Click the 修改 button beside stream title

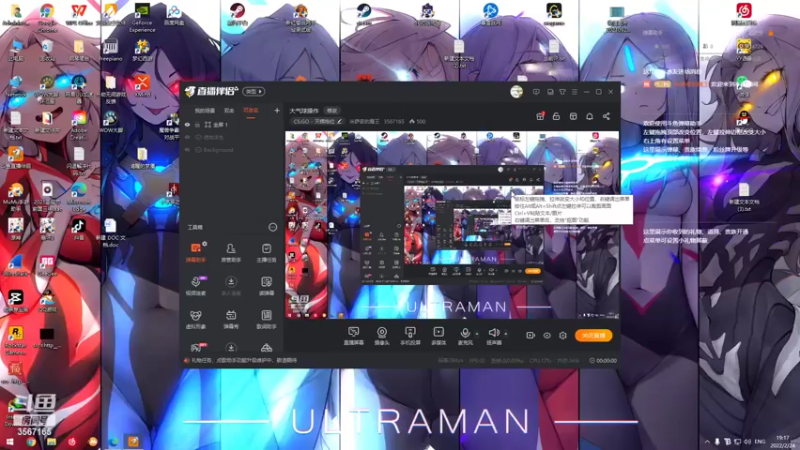click(x=332, y=111)
